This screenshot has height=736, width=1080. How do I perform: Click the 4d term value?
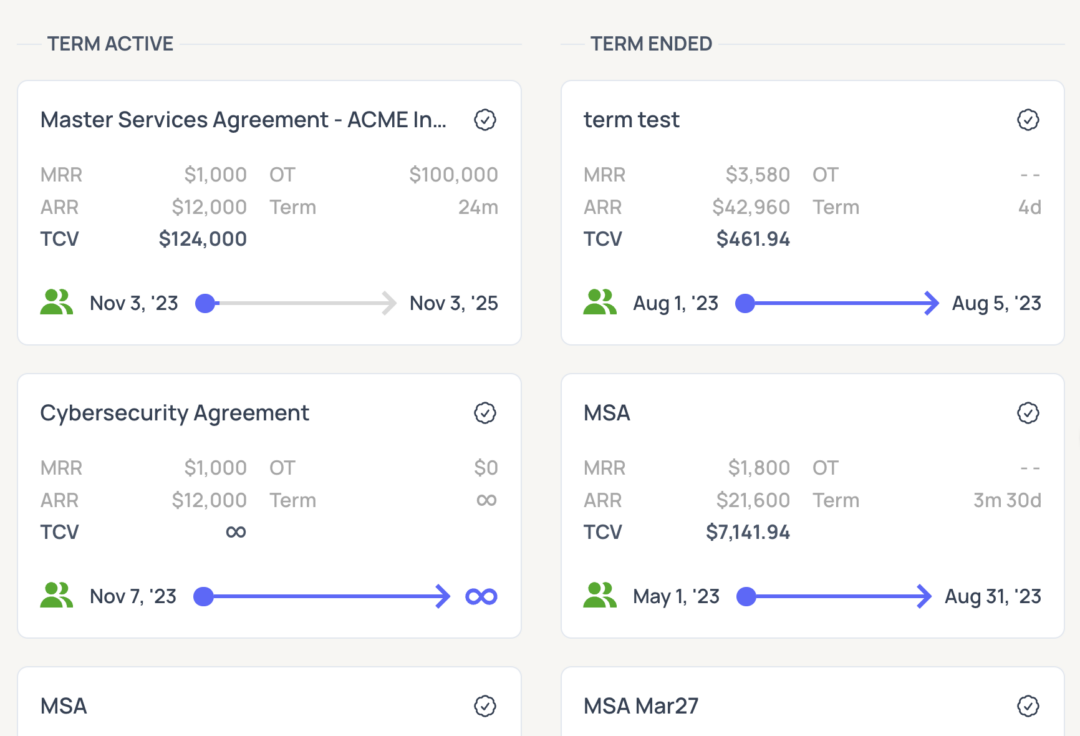[x=1030, y=207]
